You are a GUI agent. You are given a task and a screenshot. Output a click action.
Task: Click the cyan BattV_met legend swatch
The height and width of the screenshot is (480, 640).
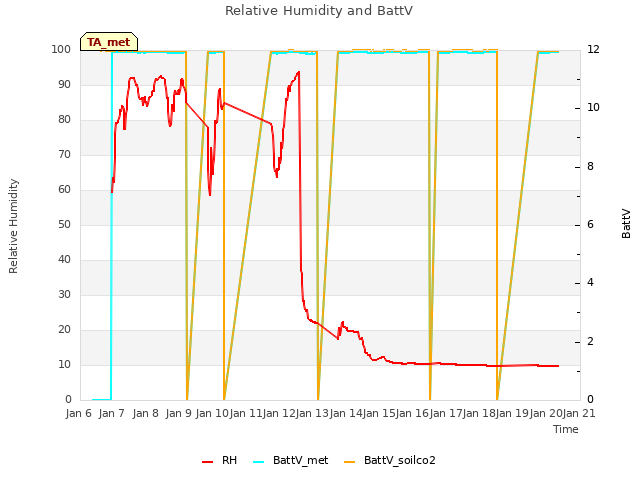[x=258, y=461]
